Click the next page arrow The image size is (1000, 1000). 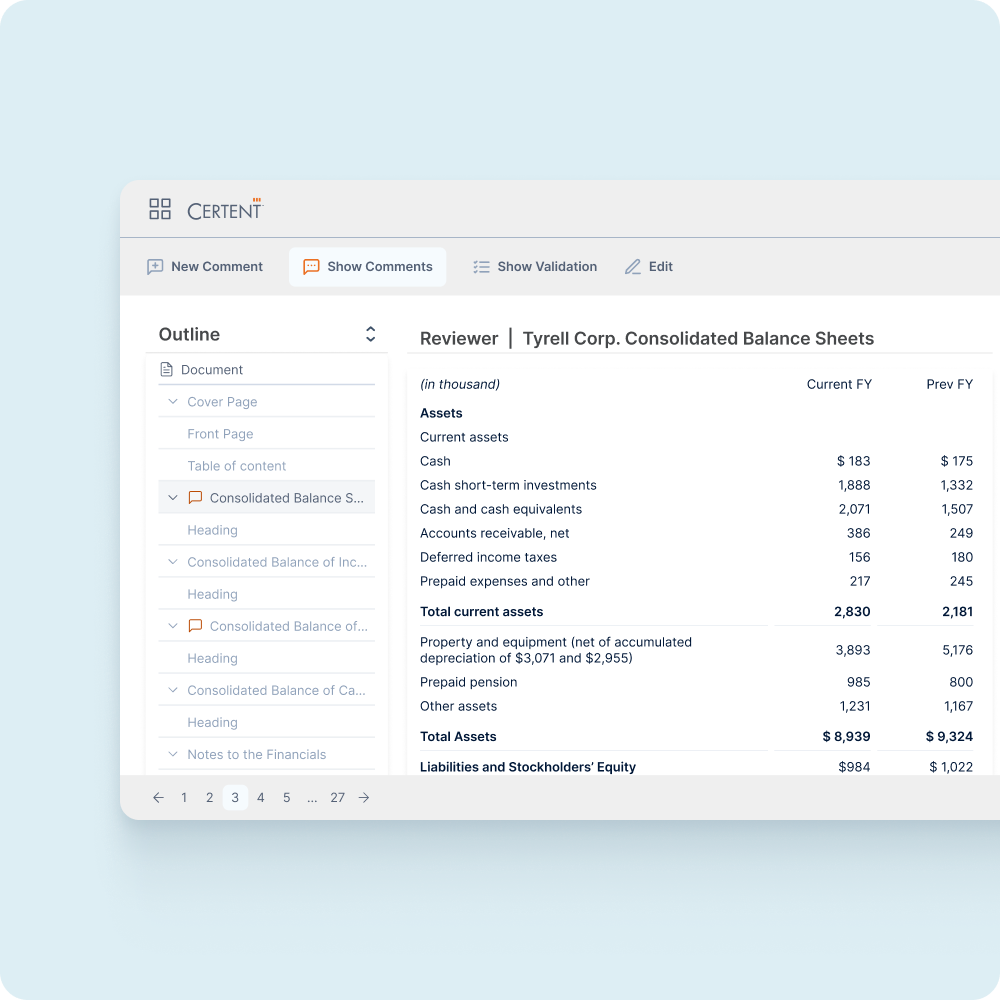[363, 797]
